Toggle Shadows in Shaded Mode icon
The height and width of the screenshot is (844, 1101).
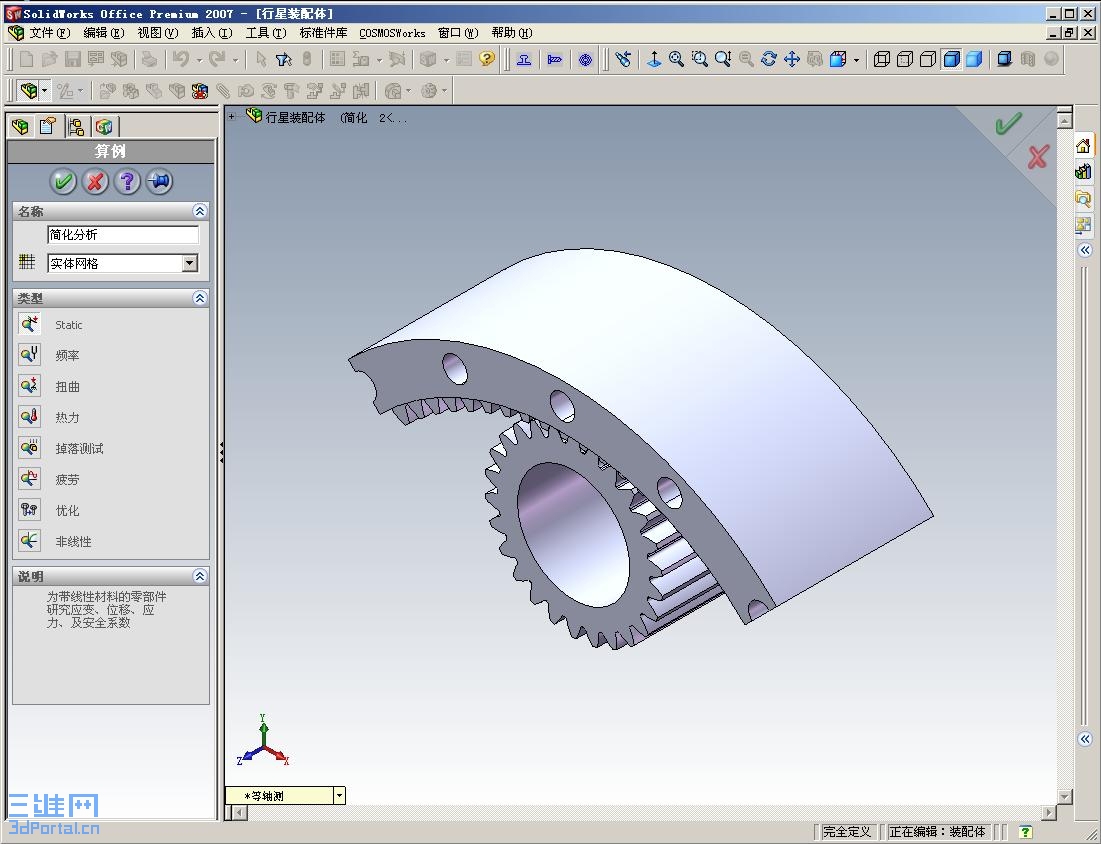click(1005, 59)
